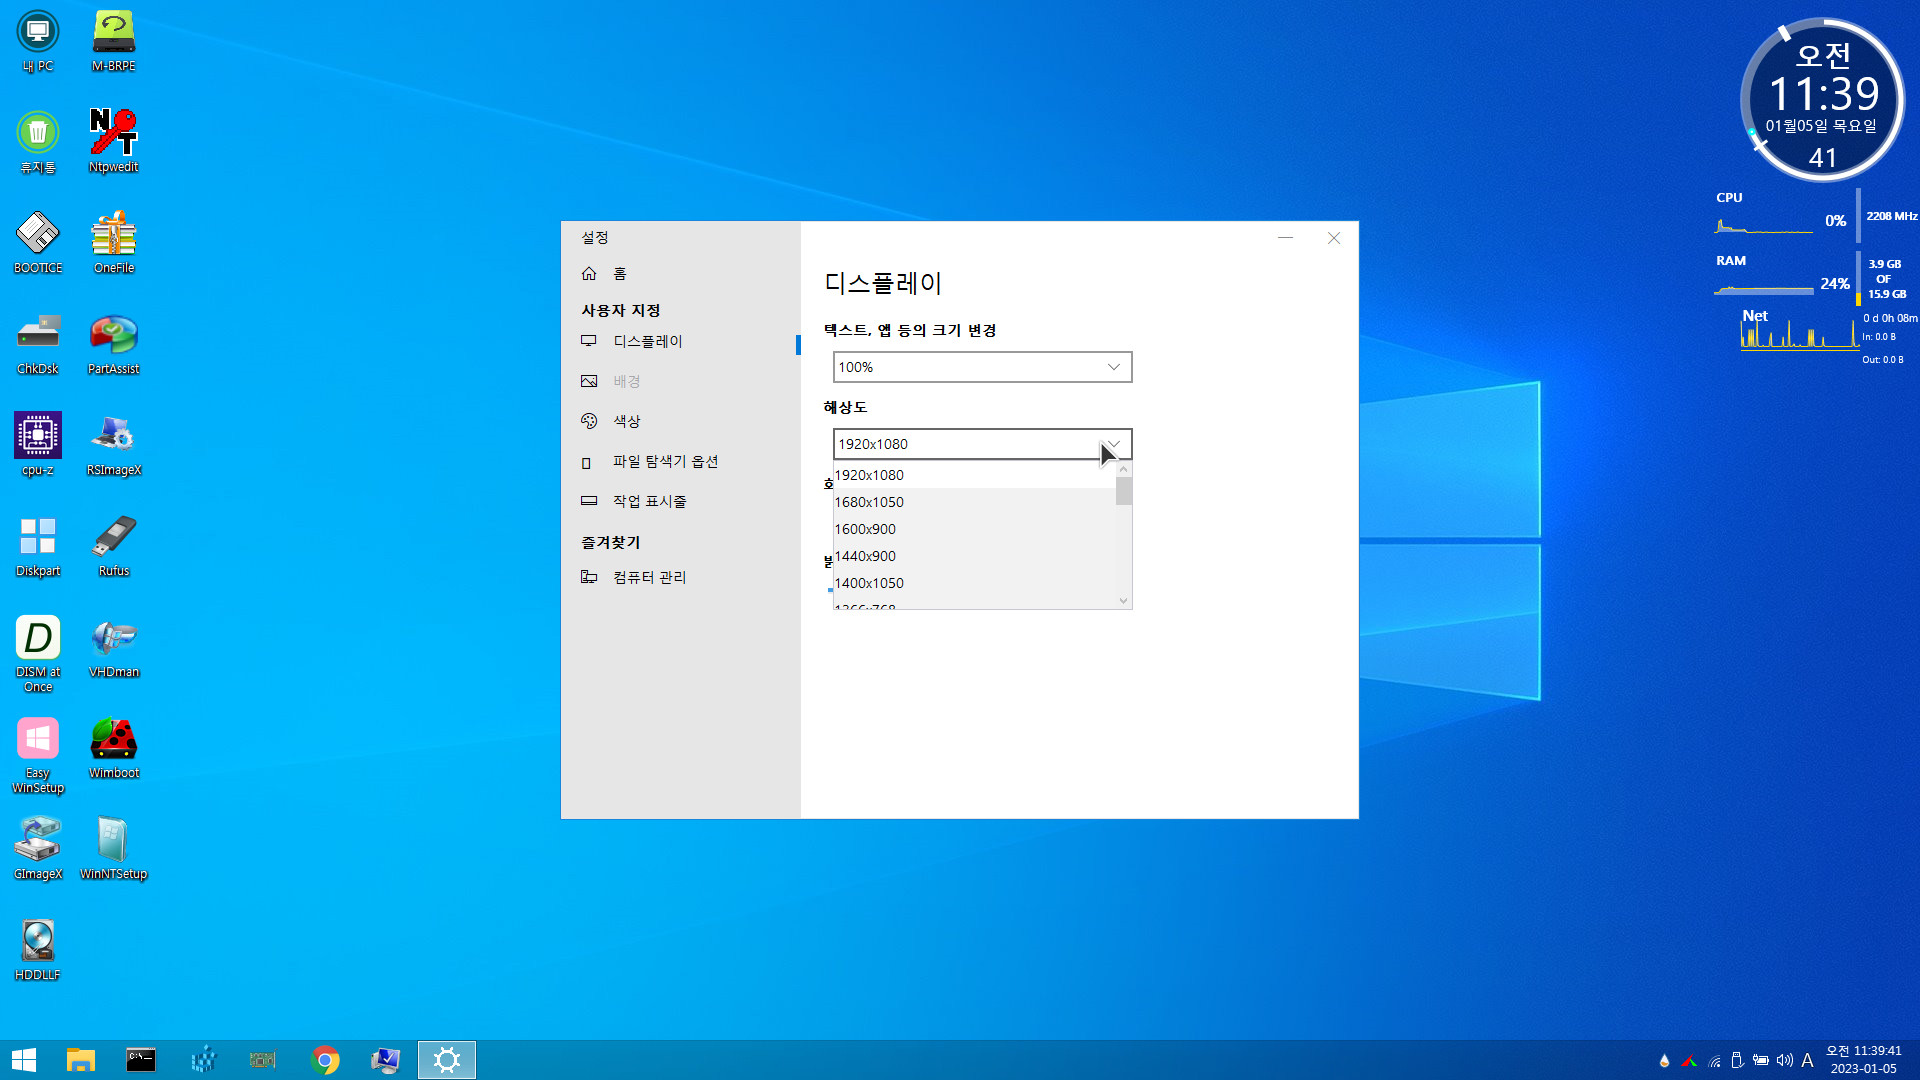Image resolution: width=1920 pixels, height=1080 pixels.
Task: Launch Chrome from the taskbar
Action: 325,1060
